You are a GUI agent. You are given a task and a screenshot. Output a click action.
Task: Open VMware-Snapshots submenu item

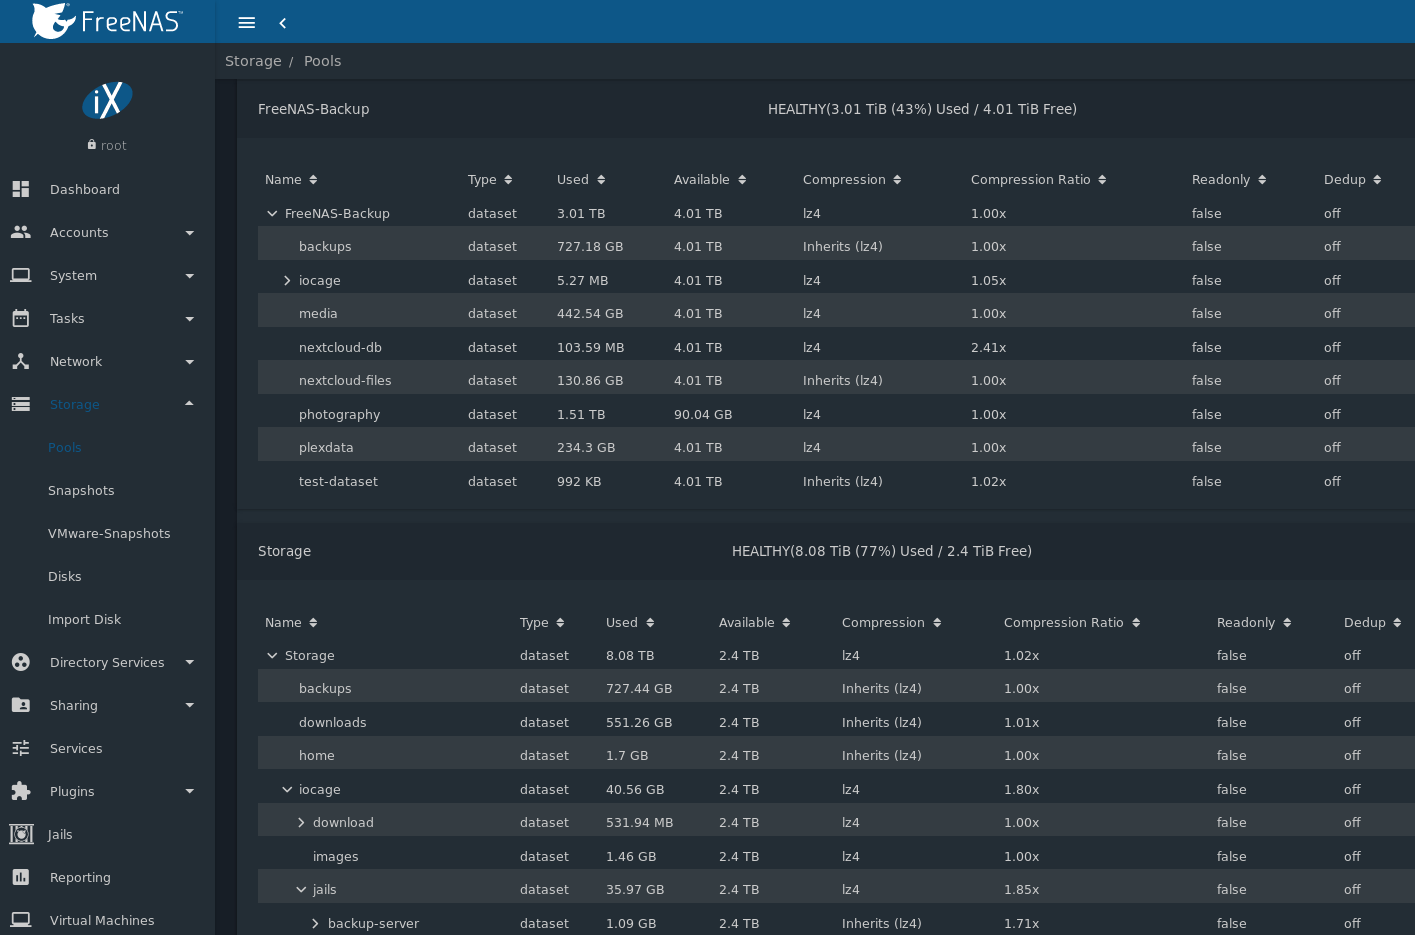(x=109, y=533)
